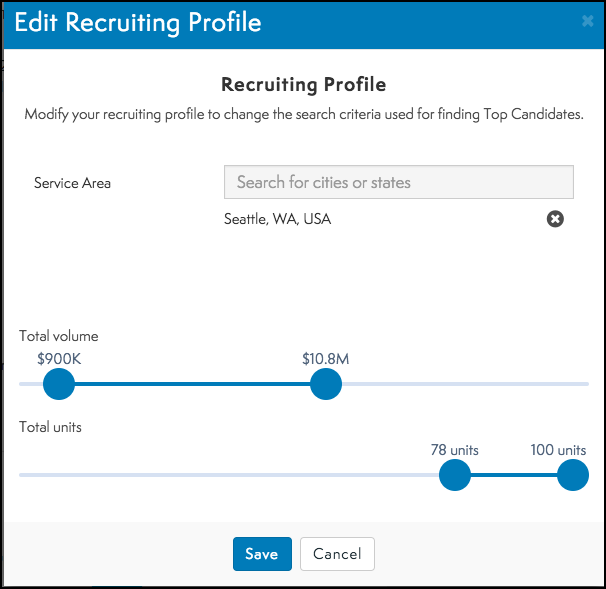Click the Total units label
Screen dimensions: 606x589
pyautogui.click(x=50, y=427)
